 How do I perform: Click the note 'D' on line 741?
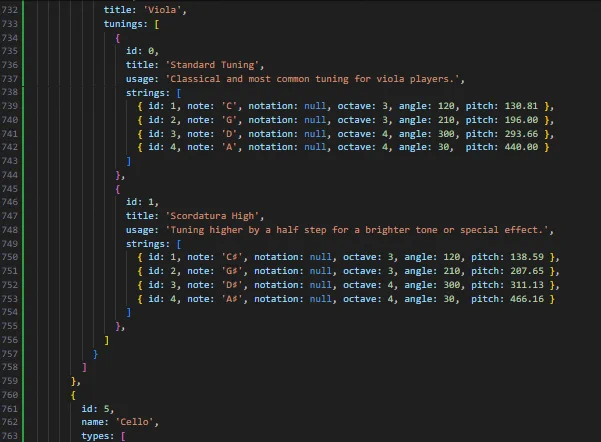[229, 134]
